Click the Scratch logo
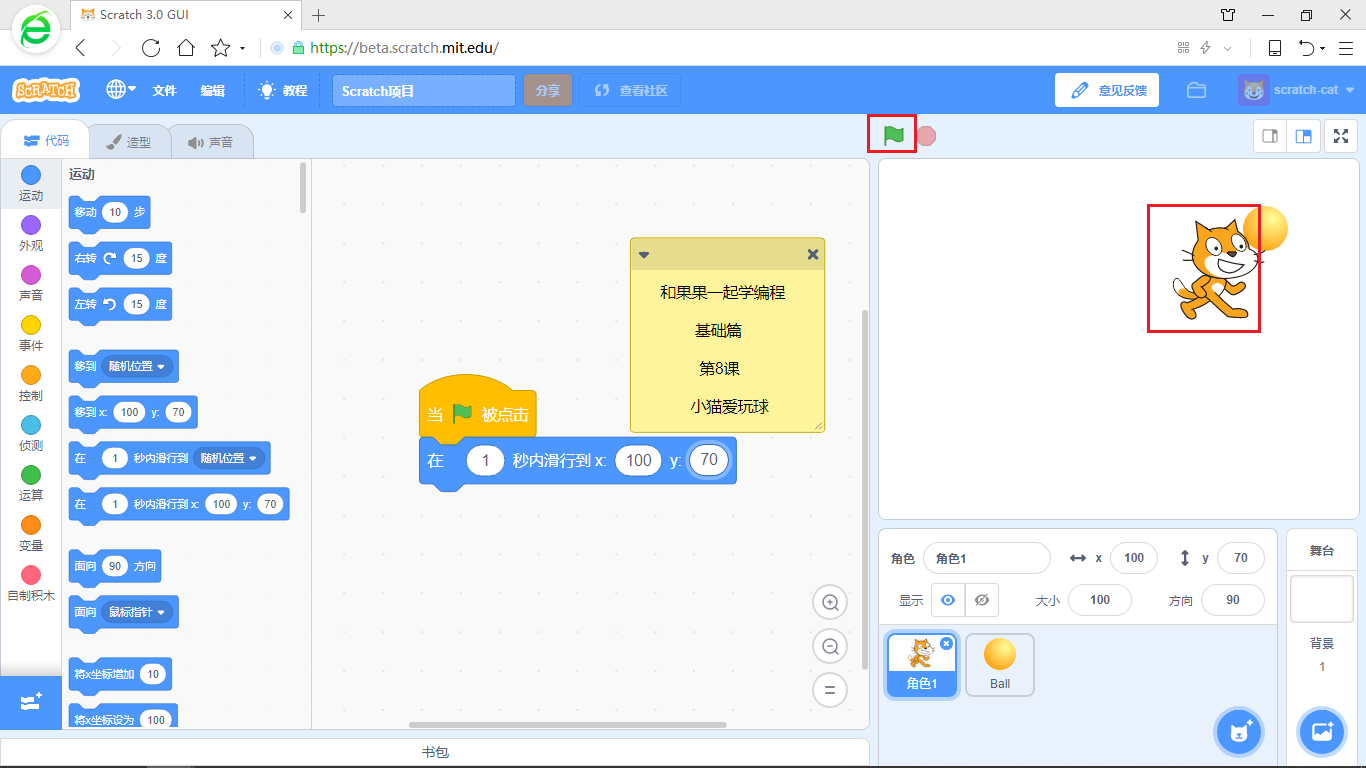The height and width of the screenshot is (768, 1366). pos(46,90)
